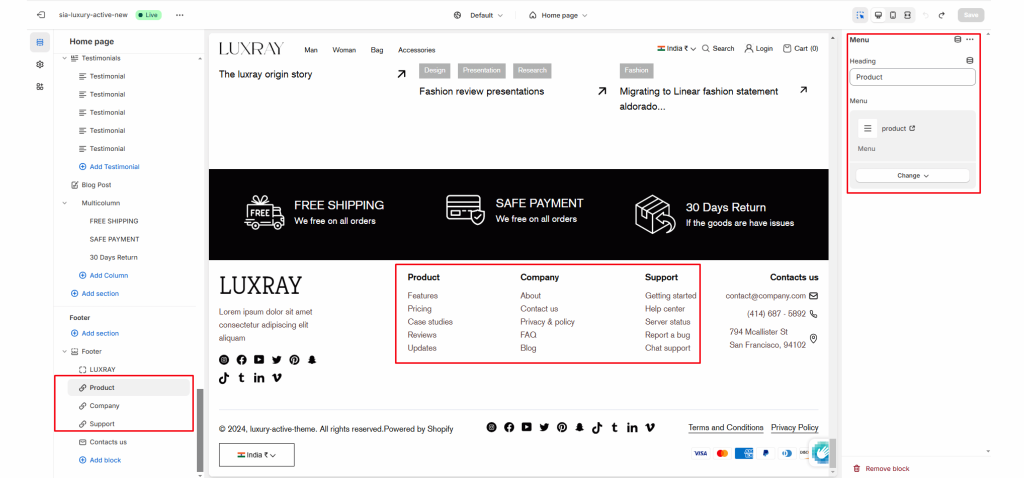
Task: Click the Heading input field containing Product
Action: 912,77
